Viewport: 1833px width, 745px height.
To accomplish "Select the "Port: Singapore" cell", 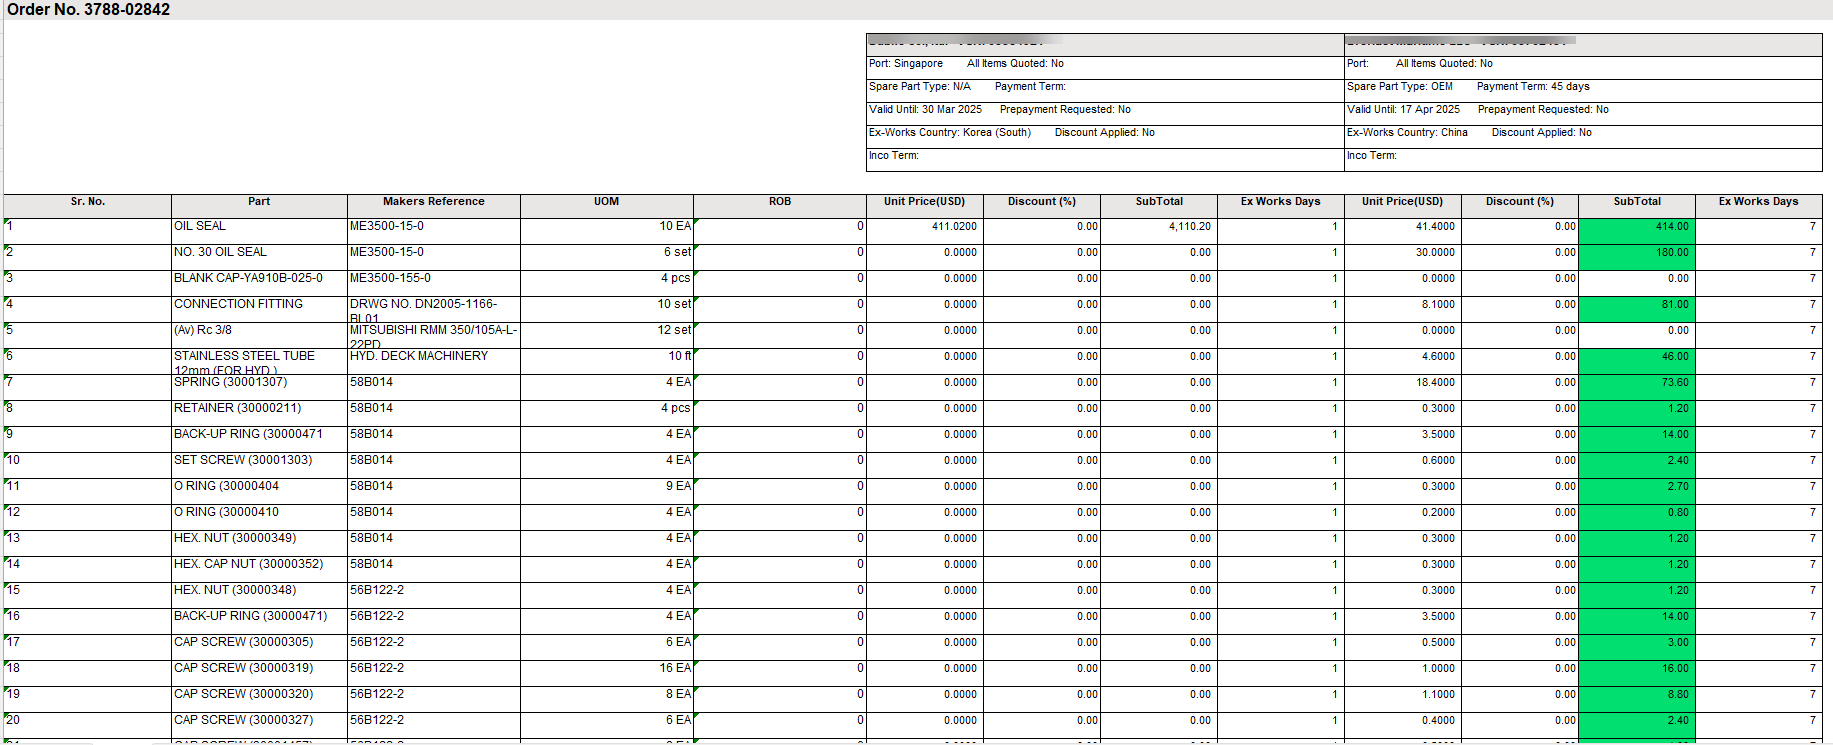I will click(906, 64).
